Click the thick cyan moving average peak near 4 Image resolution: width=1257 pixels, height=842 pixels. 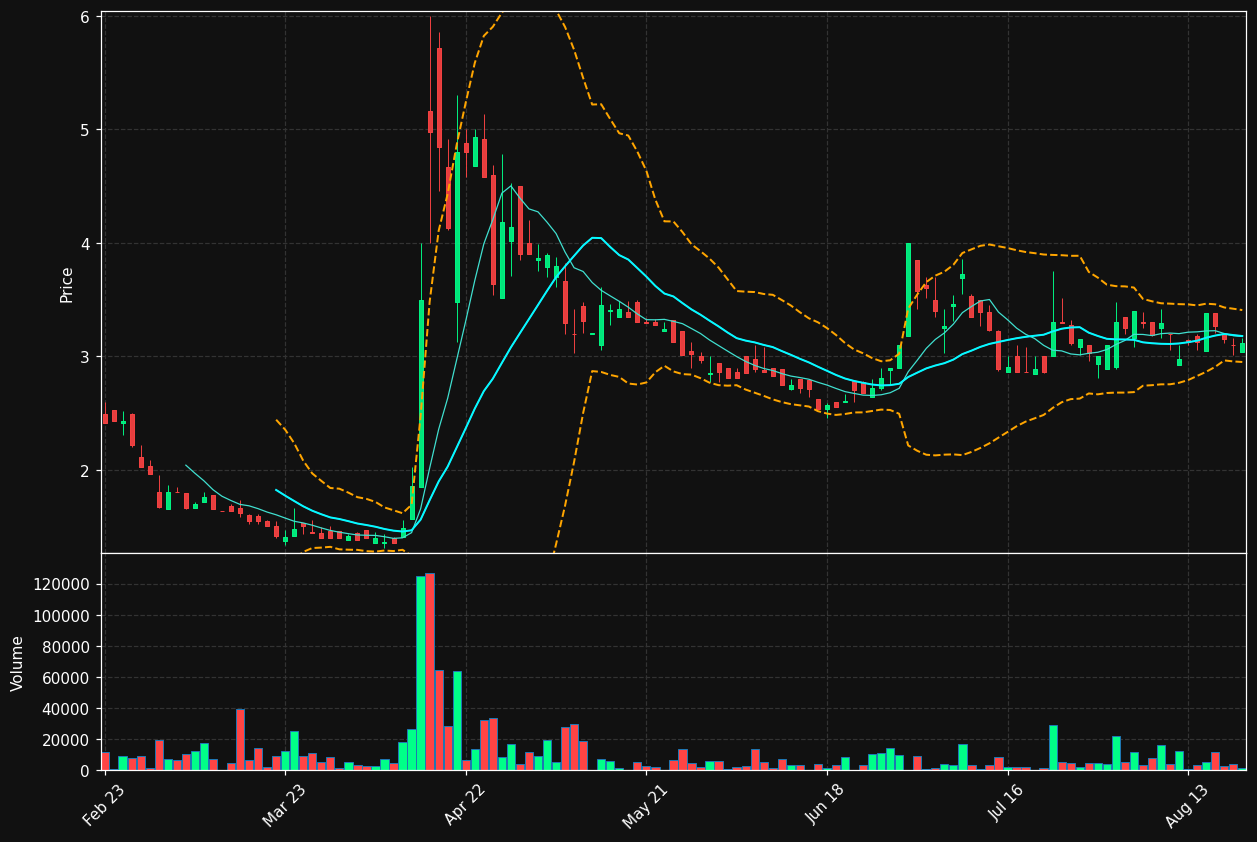tap(596, 238)
